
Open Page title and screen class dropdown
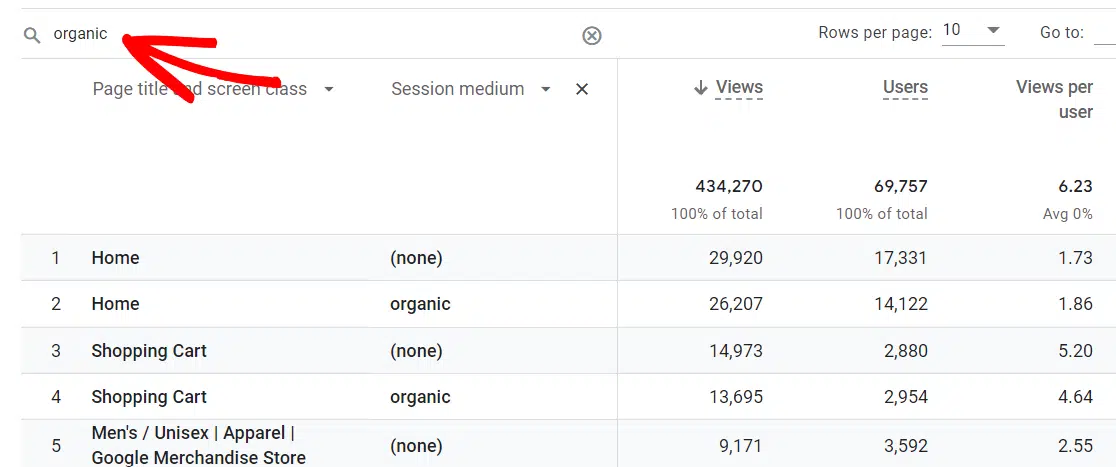[328, 89]
